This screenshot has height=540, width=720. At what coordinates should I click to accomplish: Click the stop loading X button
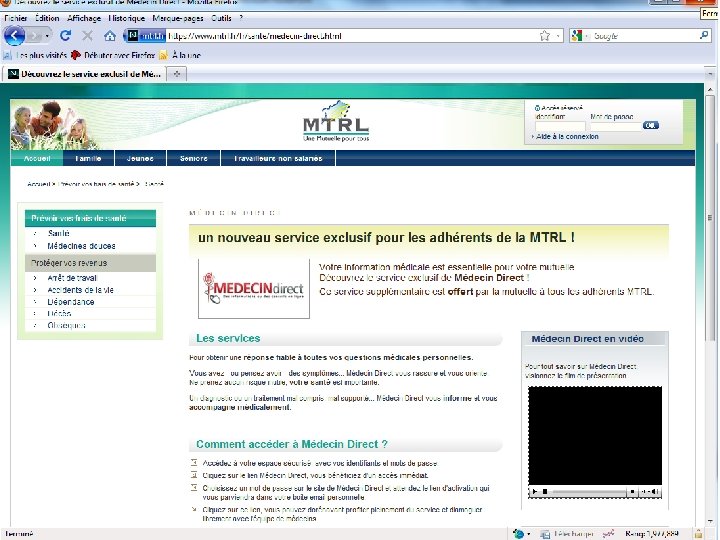87,35
